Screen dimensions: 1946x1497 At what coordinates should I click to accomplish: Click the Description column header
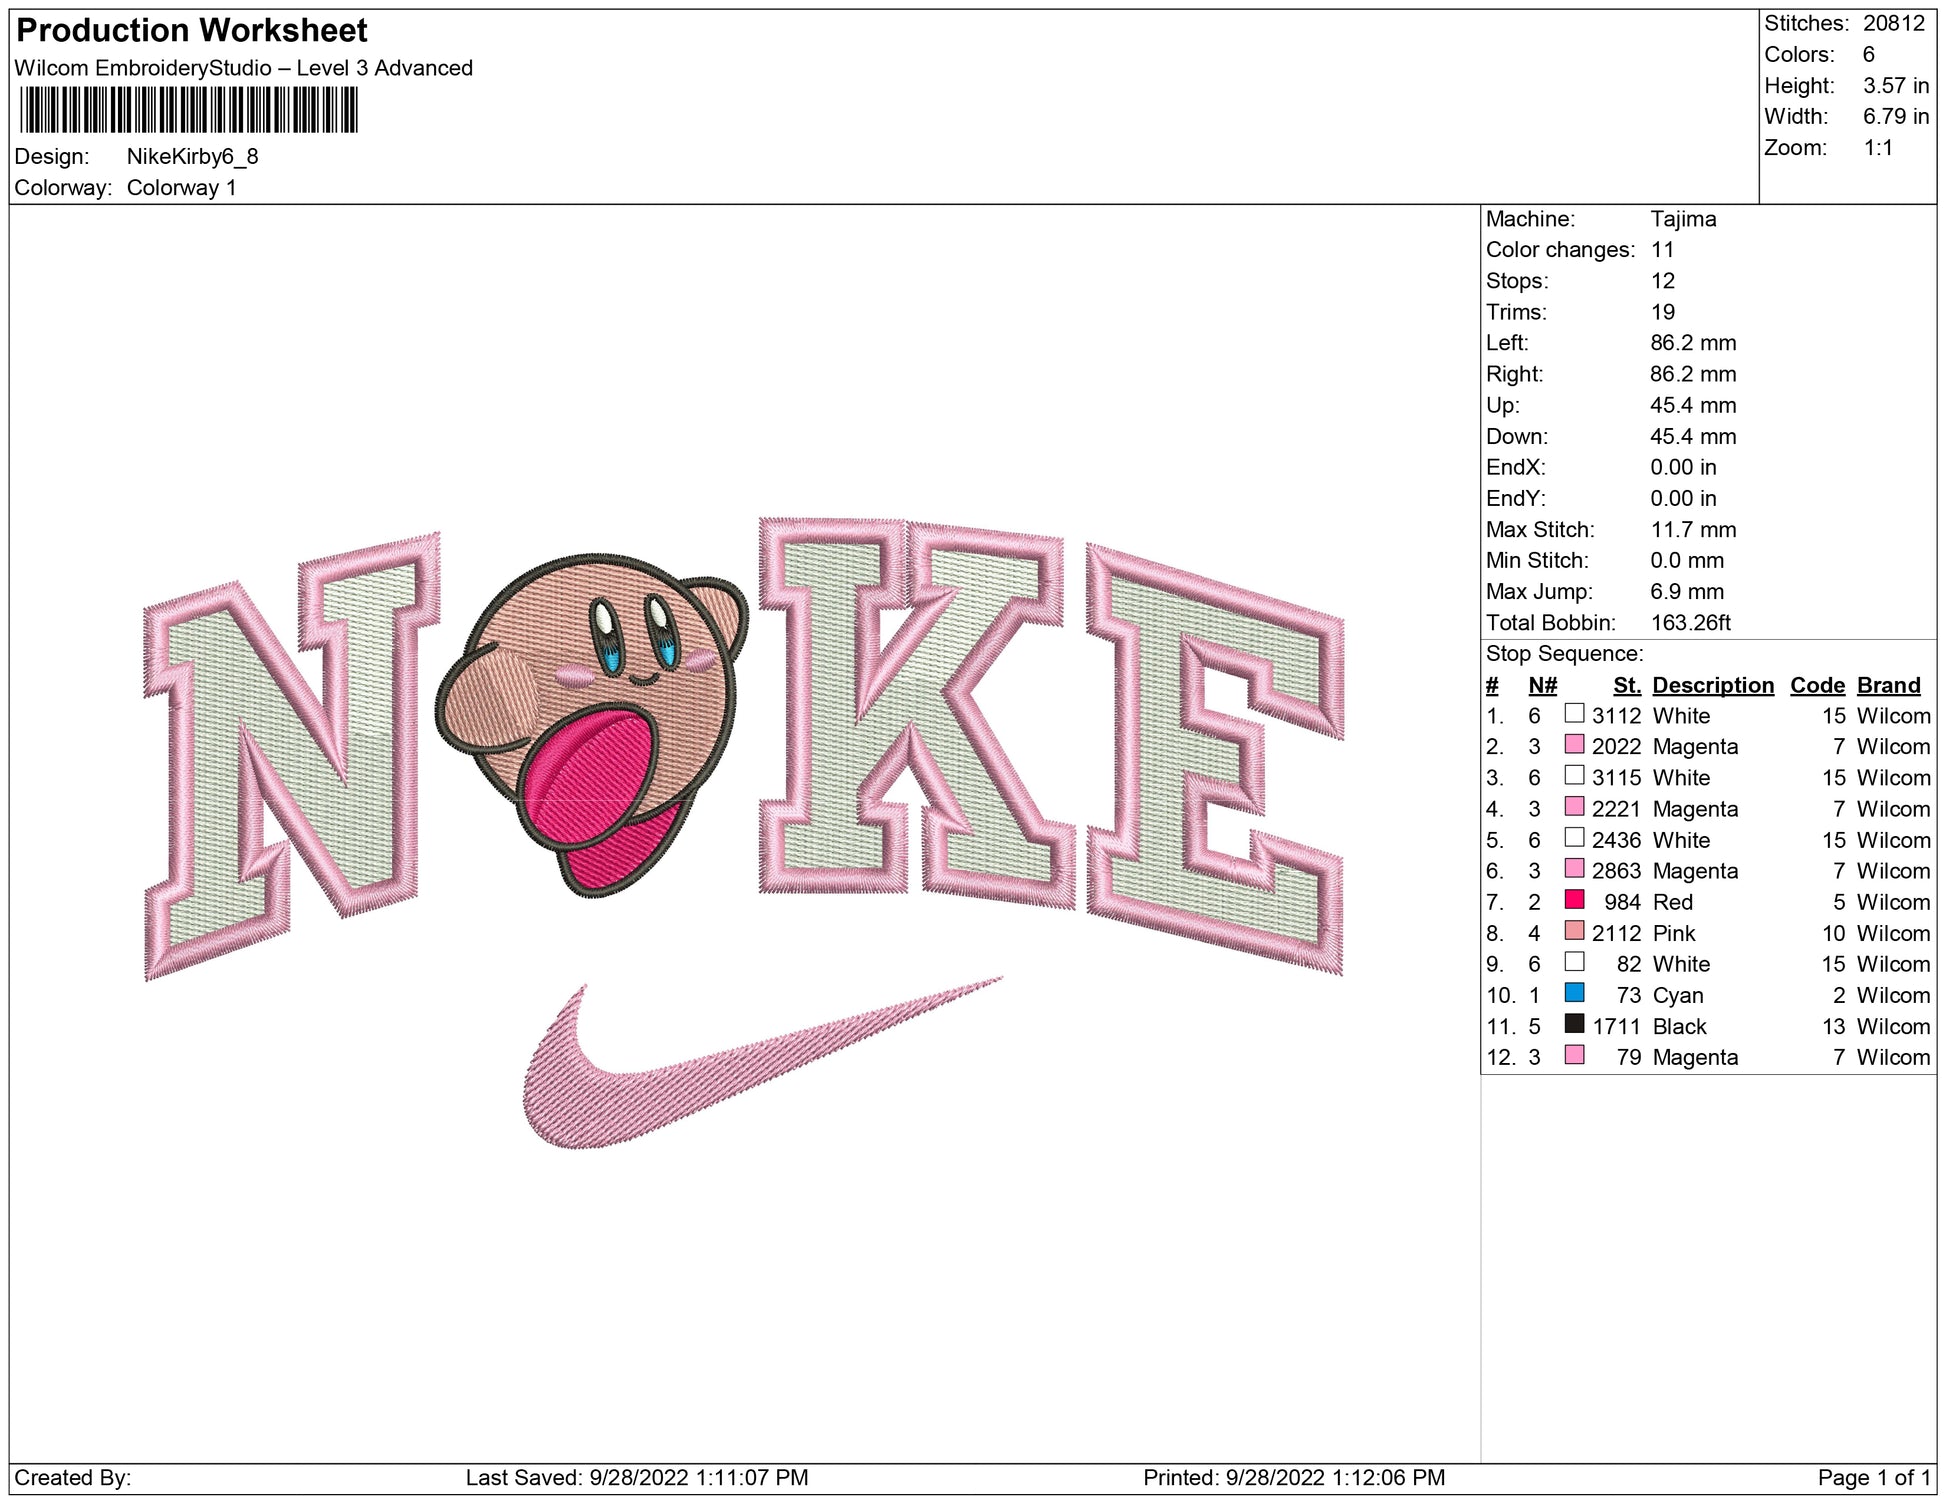tap(1712, 685)
